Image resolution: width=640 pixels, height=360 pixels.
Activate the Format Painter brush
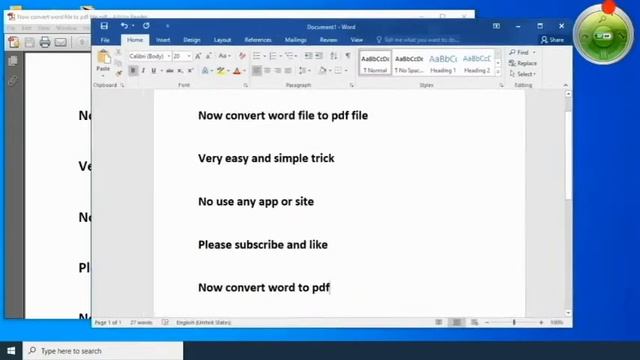coord(118,73)
